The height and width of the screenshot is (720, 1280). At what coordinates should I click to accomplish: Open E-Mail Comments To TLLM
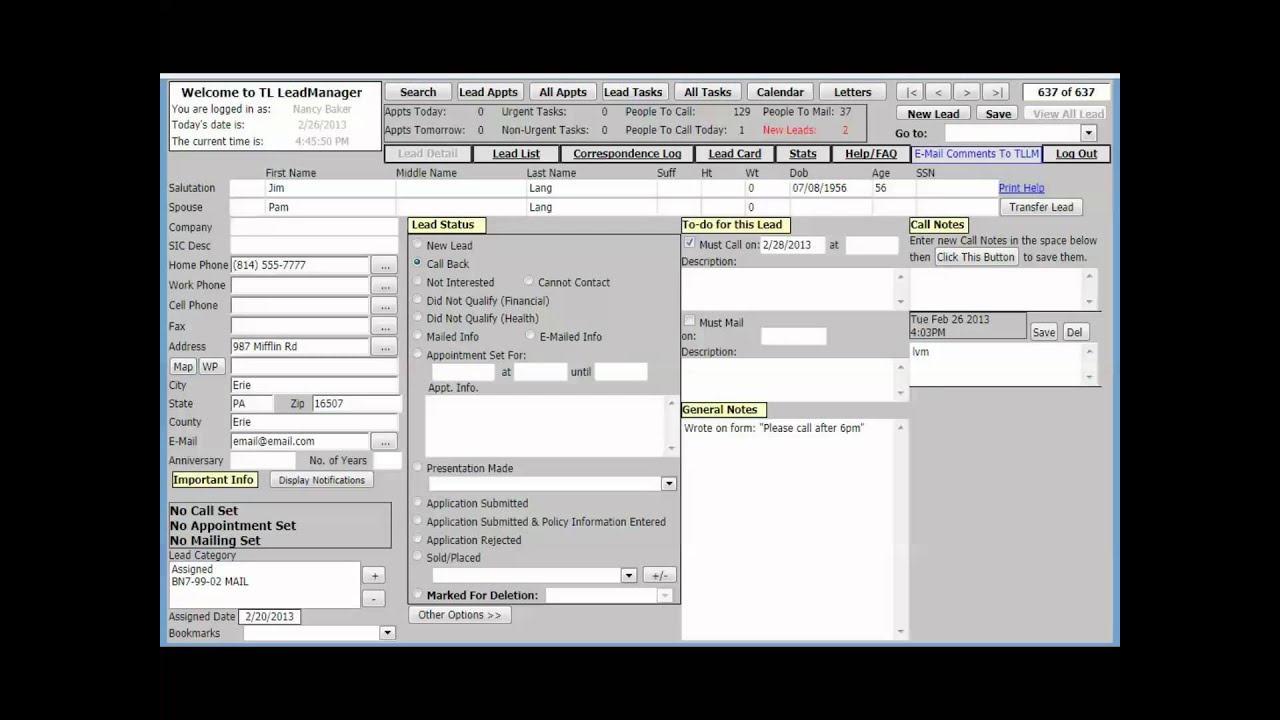tap(977, 154)
